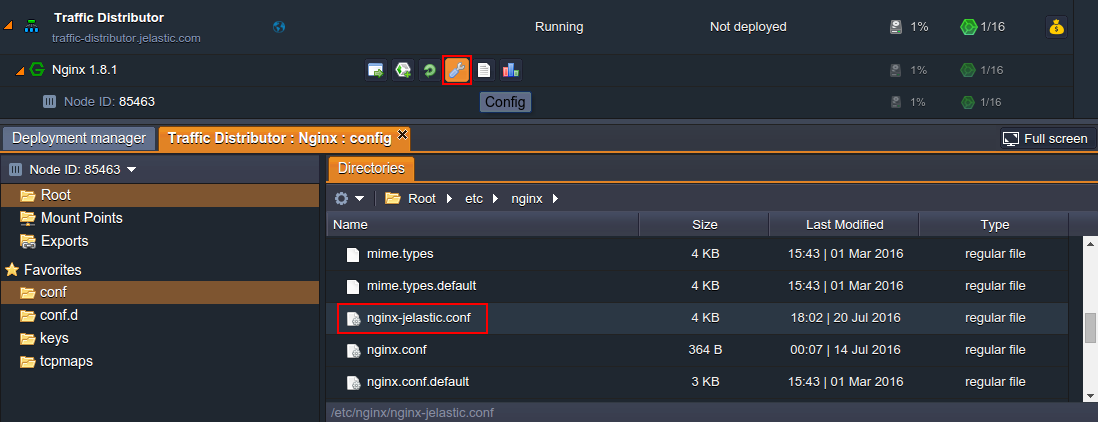
Task: Click the Node ID 85463 container icon
Action: click(49, 101)
